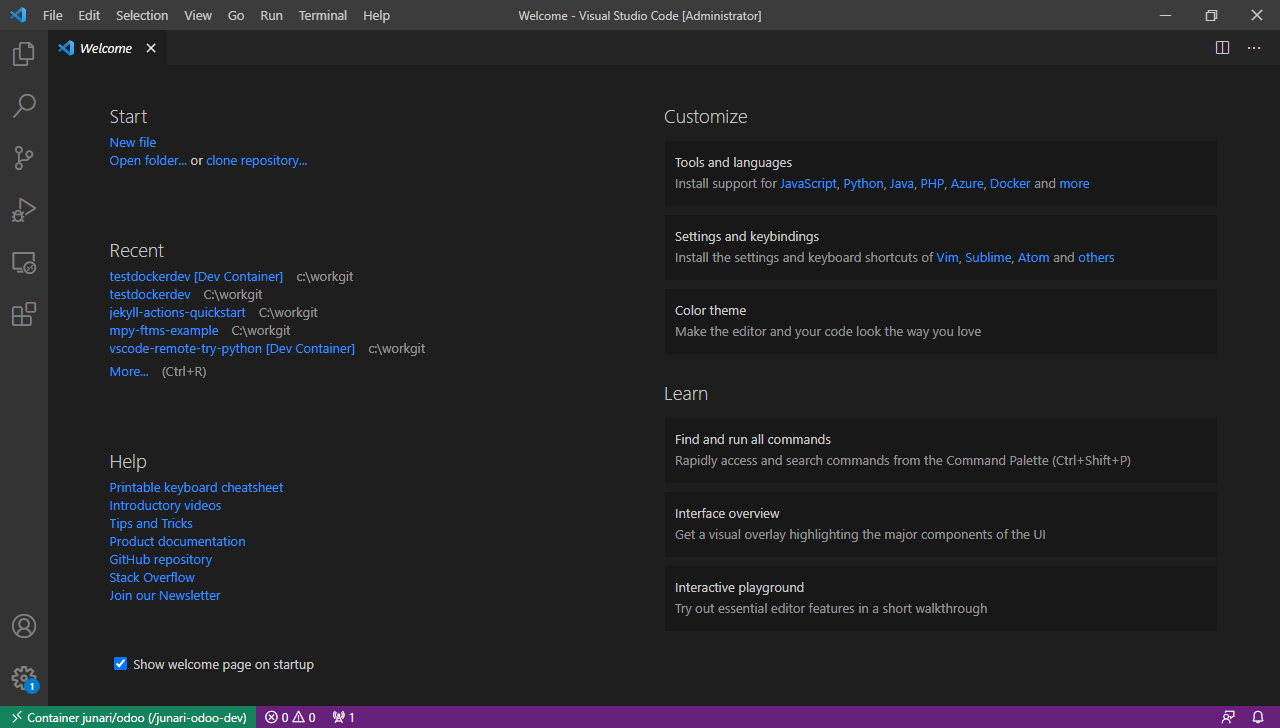Open Stack Overflow link
The image size is (1280, 728).
pyautogui.click(x=152, y=577)
